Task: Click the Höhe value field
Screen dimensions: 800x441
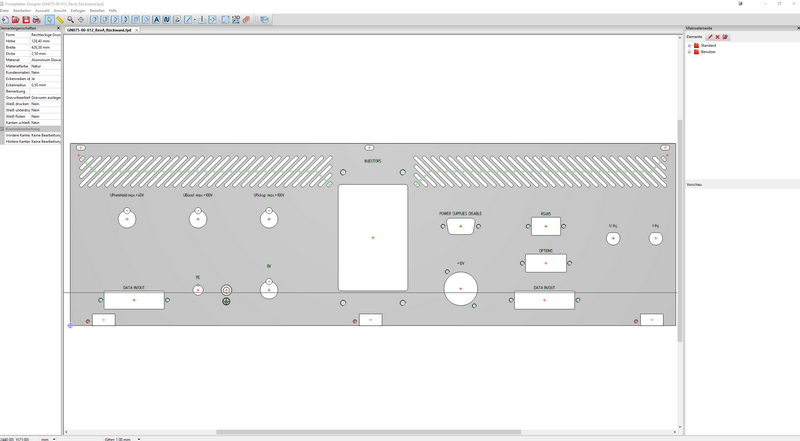Action: coord(45,41)
